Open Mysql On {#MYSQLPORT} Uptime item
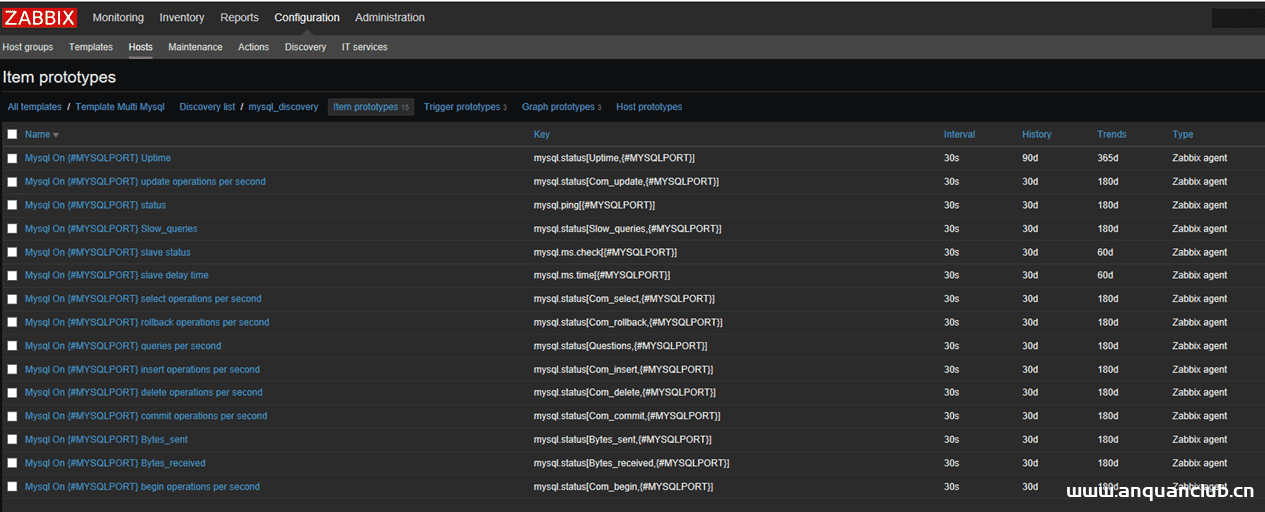The height and width of the screenshot is (512, 1265). click(98, 158)
